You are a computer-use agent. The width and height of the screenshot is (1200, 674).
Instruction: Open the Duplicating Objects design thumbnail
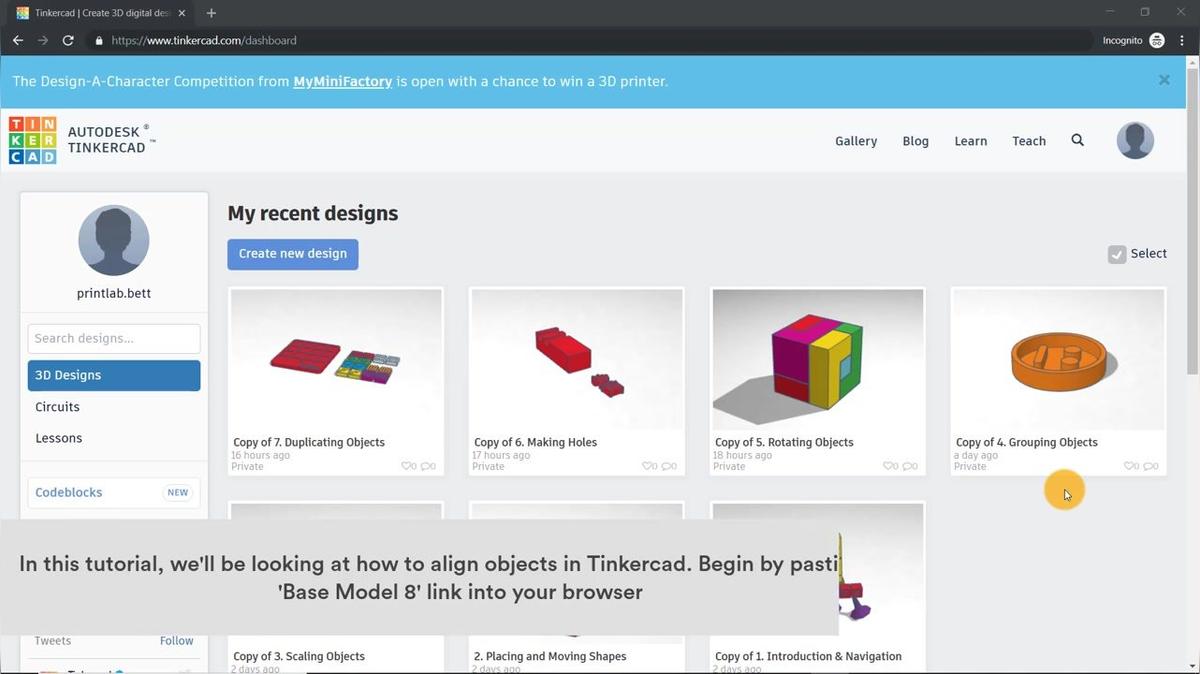pyautogui.click(x=336, y=360)
